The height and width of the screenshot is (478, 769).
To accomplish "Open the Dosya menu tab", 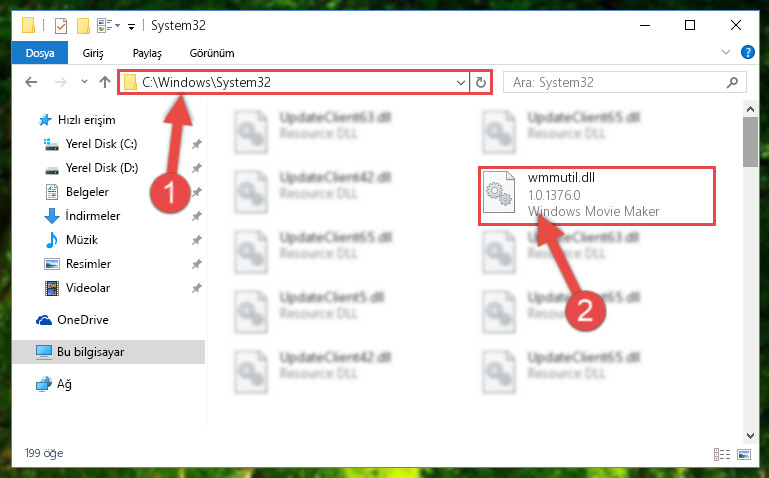I will click(x=40, y=52).
